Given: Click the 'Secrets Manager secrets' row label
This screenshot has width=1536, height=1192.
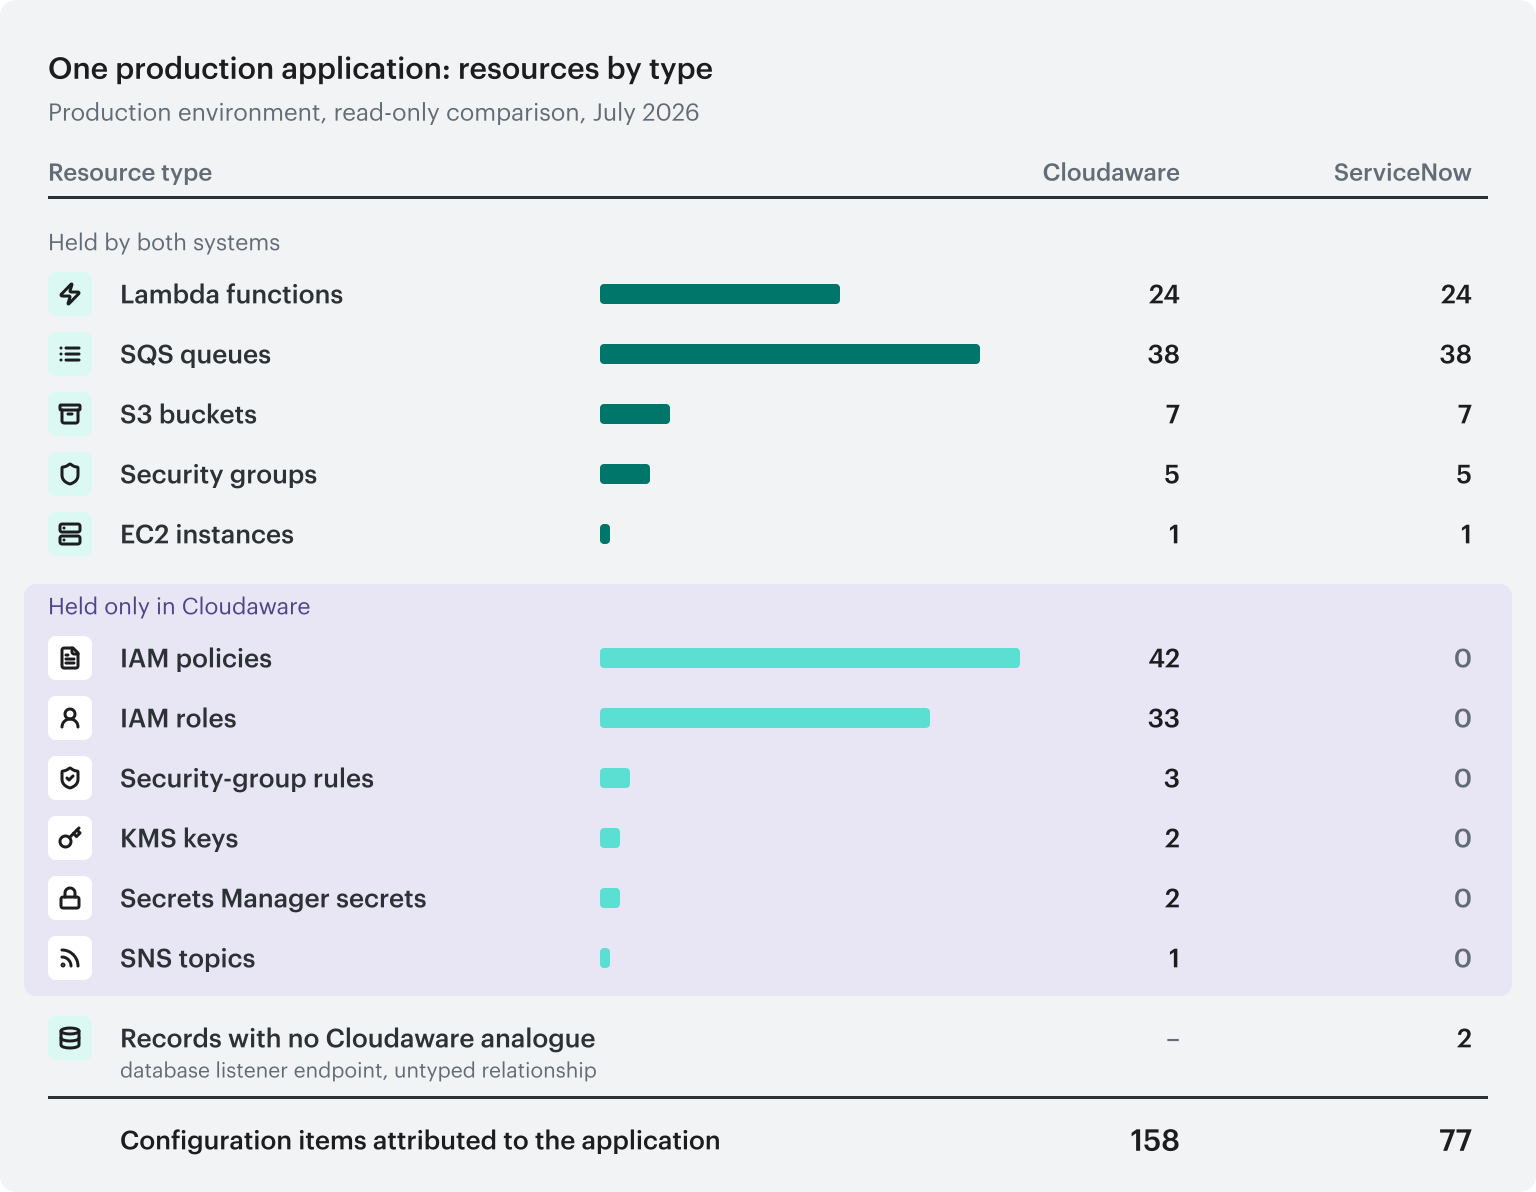Looking at the screenshot, I should [273, 899].
